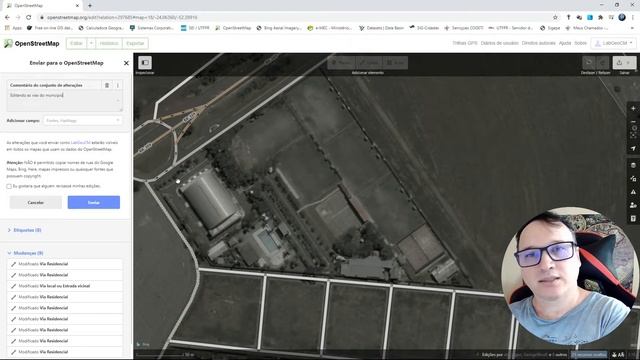Click the Desfazer undo arrow

point(589,62)
